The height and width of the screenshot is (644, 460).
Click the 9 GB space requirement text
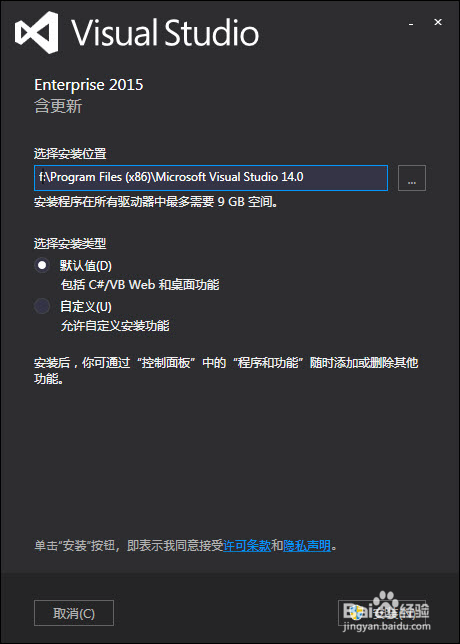[x=231, y=202]
